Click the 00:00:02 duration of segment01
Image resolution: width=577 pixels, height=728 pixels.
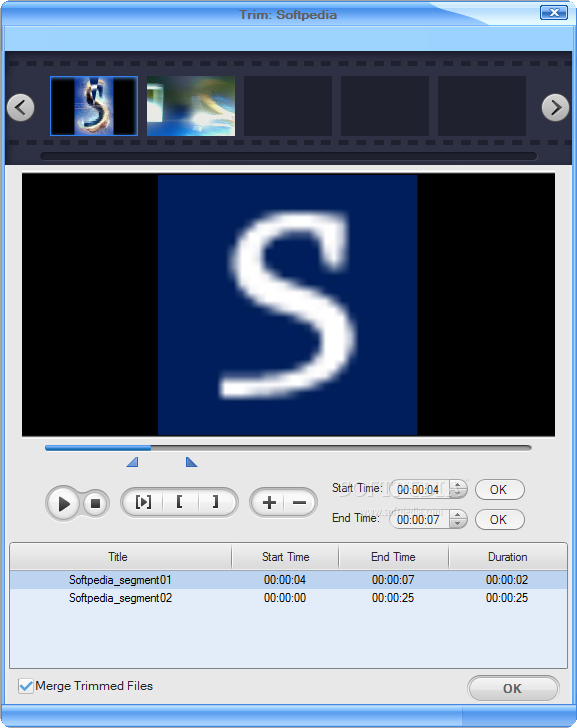tap(507, 580)
